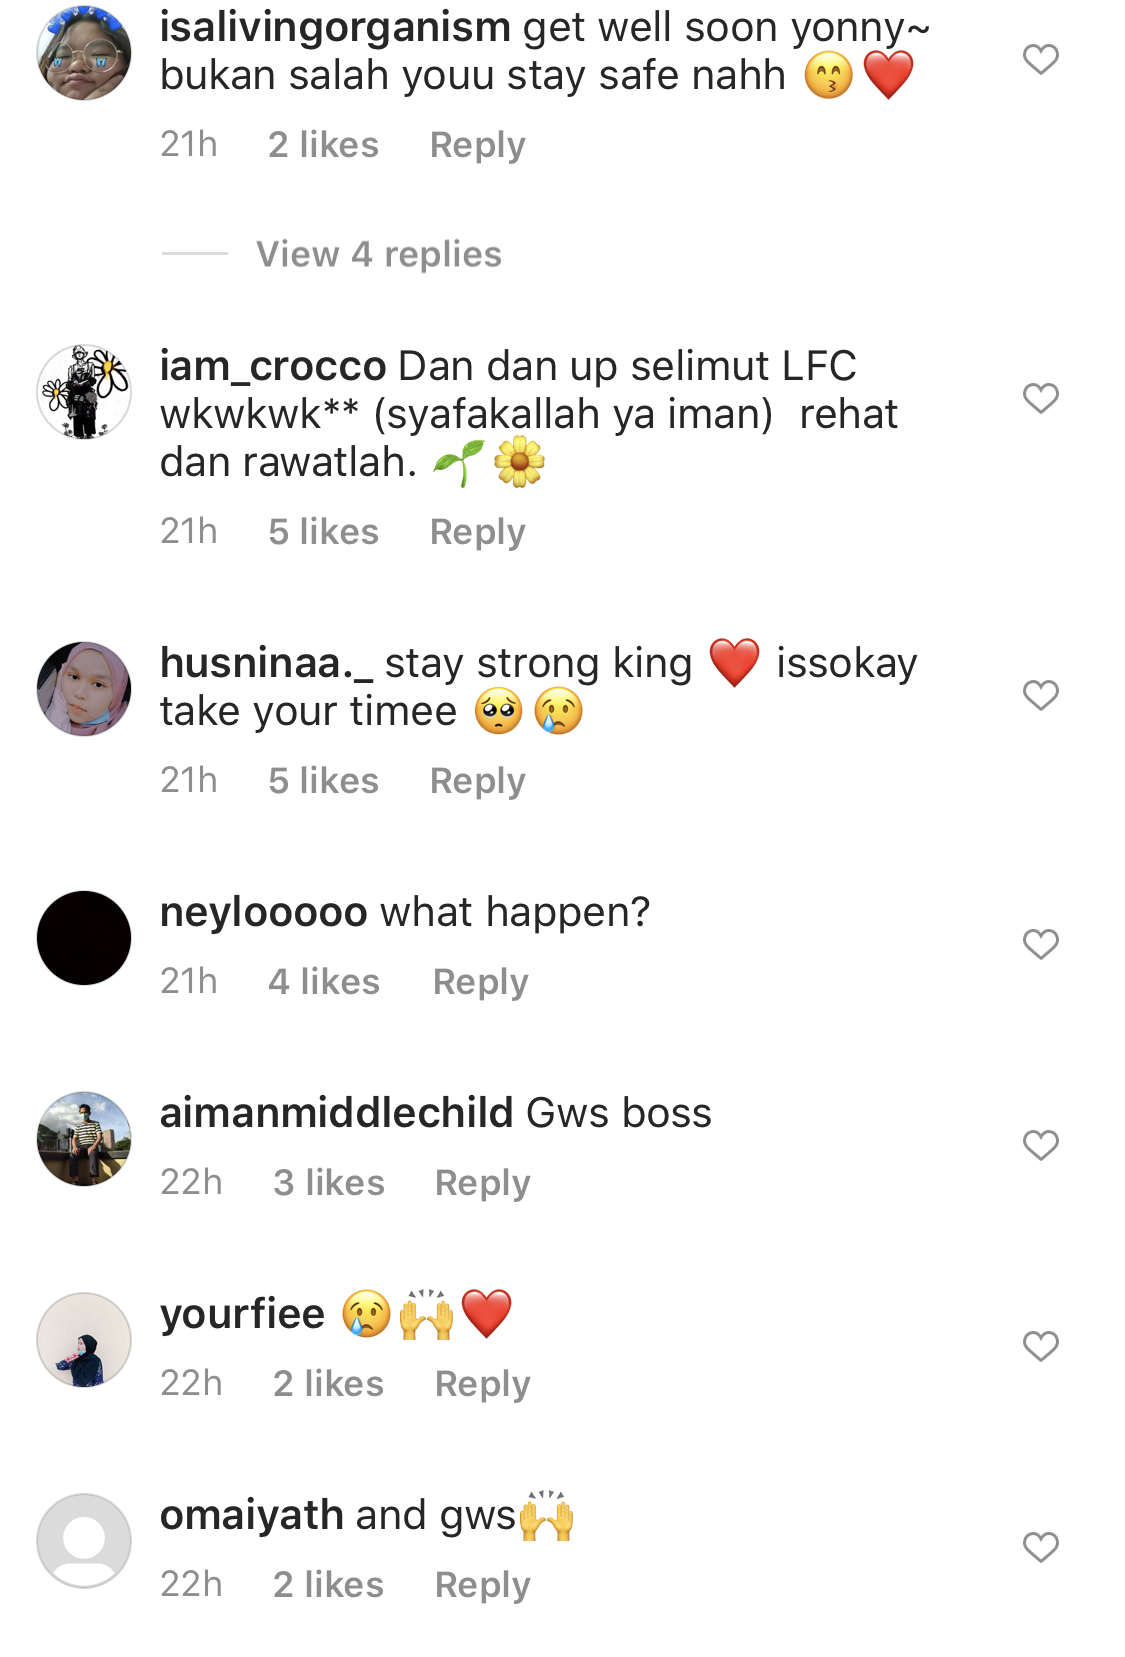
Task: Like isalivingorganism's comment with the heart icon
Action: point(1040,60)
